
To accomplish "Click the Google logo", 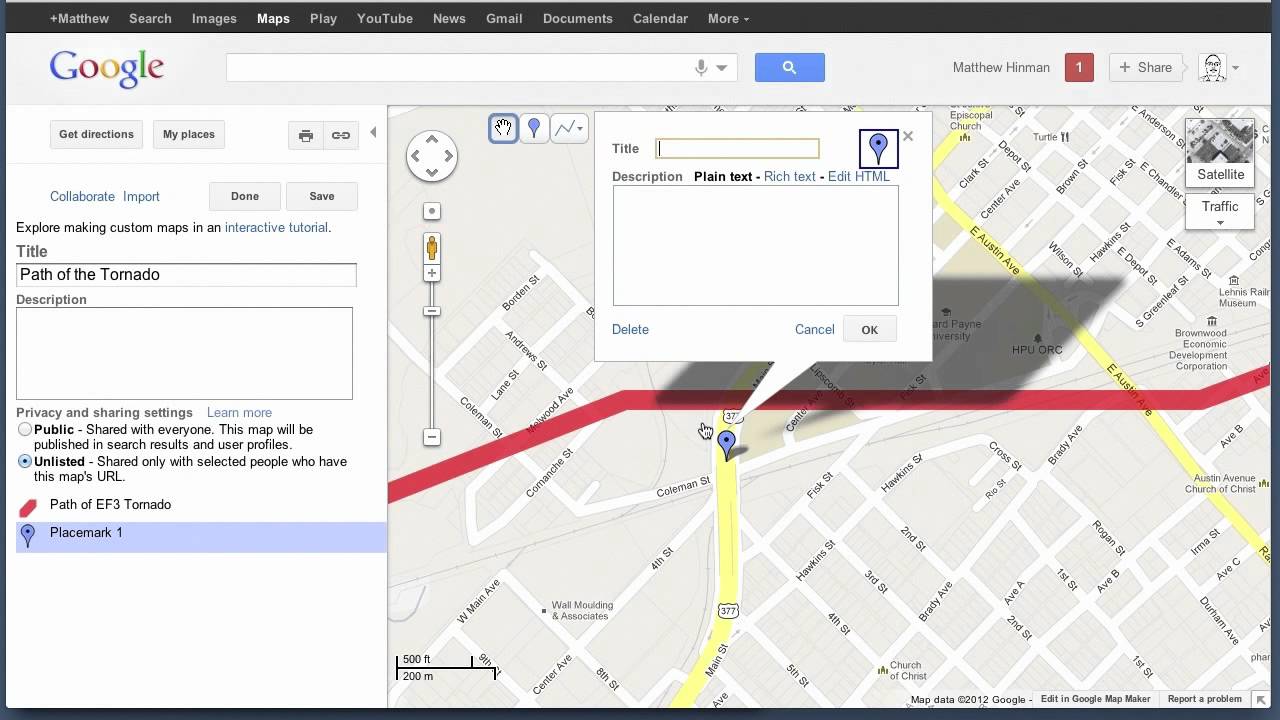I will point(106,68).
